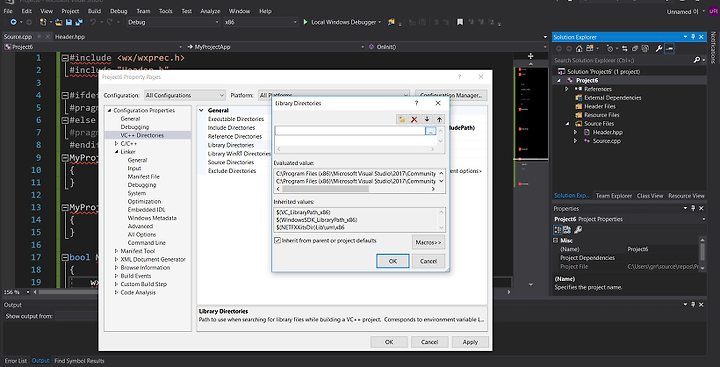The image size is (720, 367).
Task: Click the wrench Properties icon in Solution Explorer
Action: (x=659, y=49)
